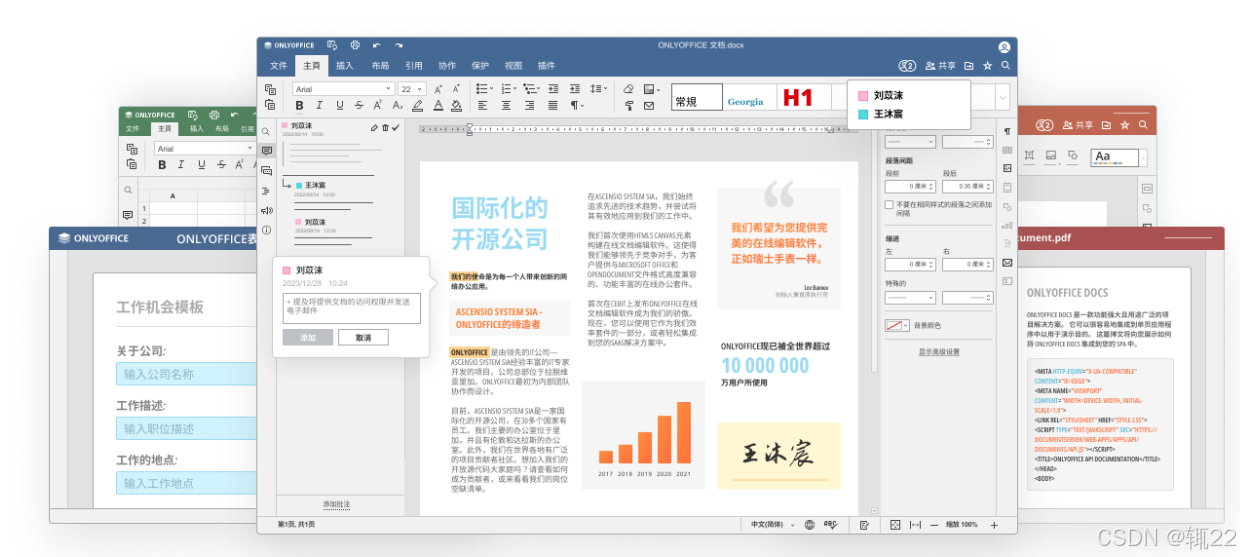Decrease the paragraph indent

(x=555, y=89)
